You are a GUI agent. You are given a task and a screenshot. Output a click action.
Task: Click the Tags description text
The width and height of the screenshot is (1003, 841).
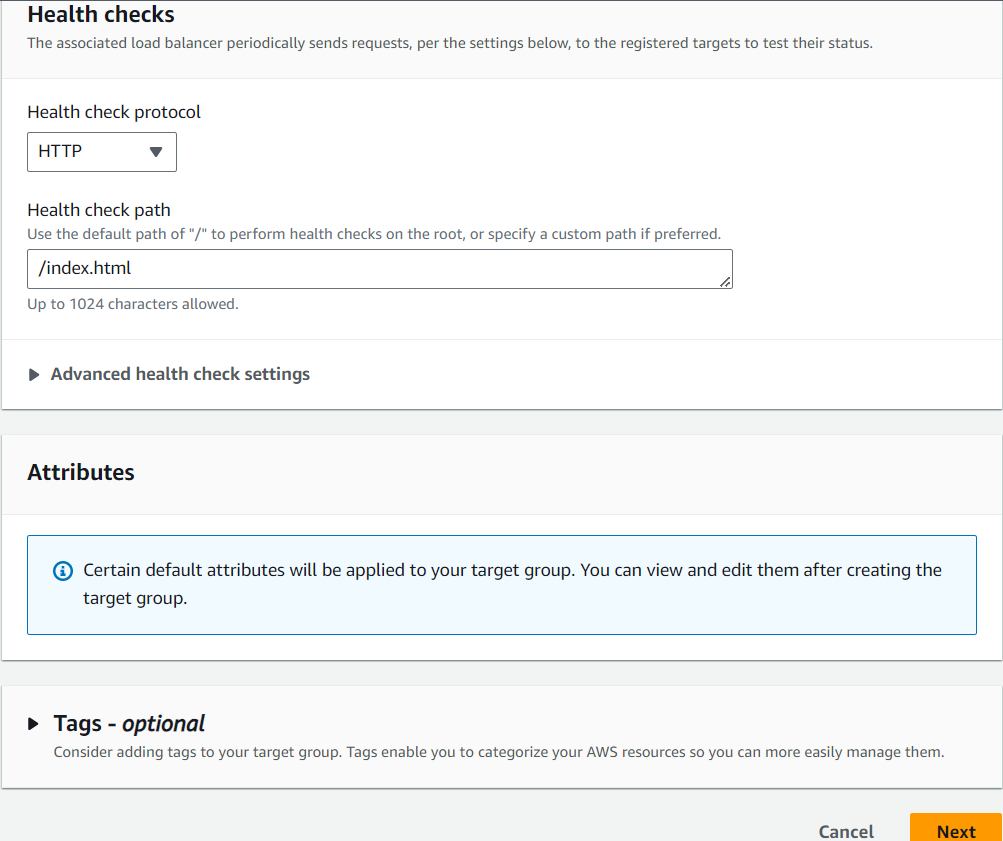point(498,751)
